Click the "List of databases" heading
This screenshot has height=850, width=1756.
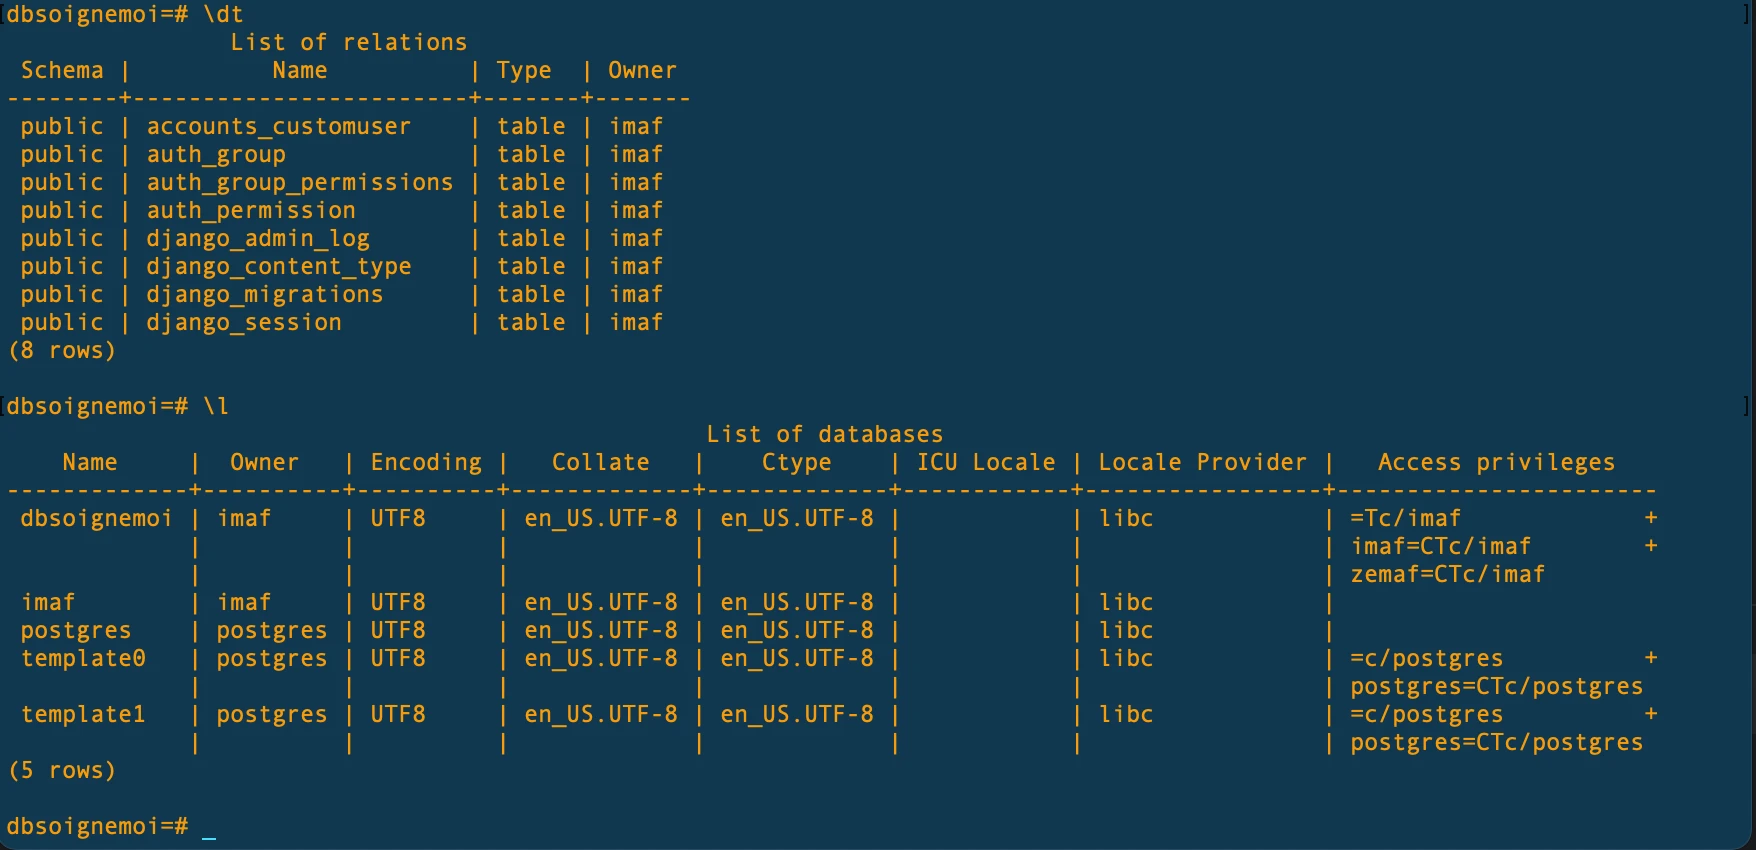tap(824, 434)
